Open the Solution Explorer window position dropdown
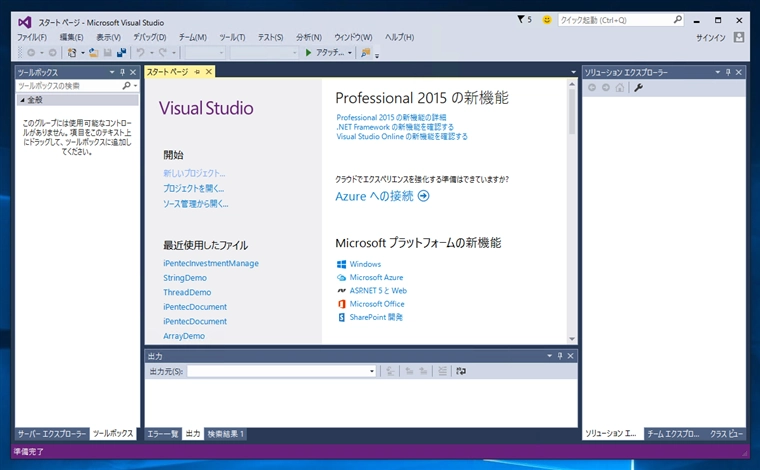The image size is (760, 470). pos(718,72)
